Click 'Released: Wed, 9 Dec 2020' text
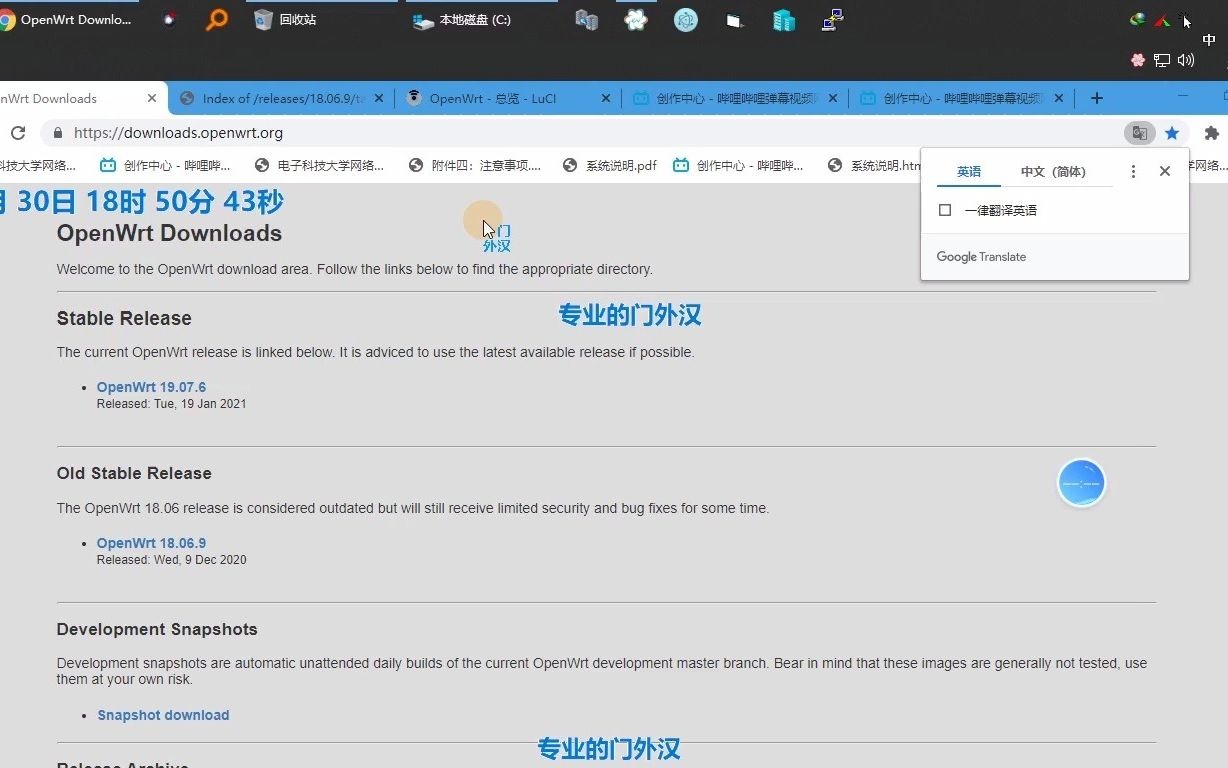Screen dimensions: 1228x768 click(x=171, y=560)
